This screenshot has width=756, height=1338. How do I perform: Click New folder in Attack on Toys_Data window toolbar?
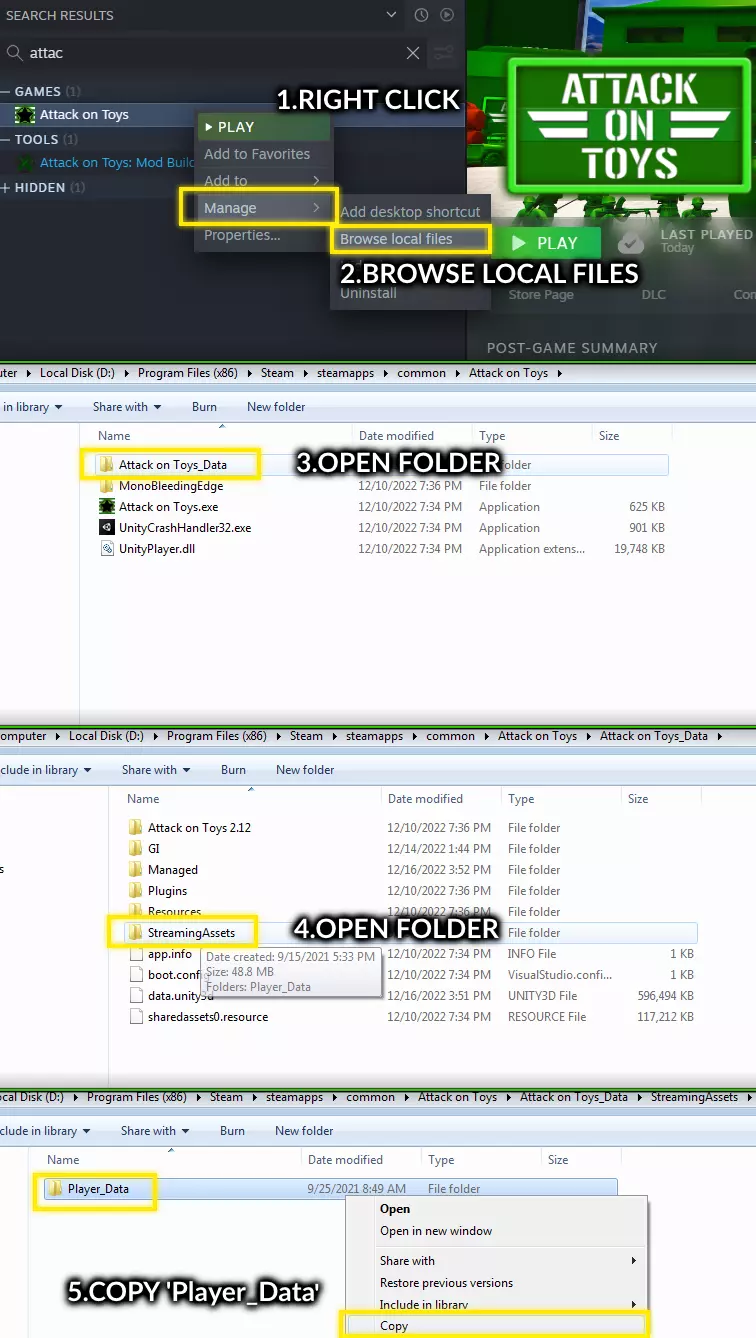[305, 770]
